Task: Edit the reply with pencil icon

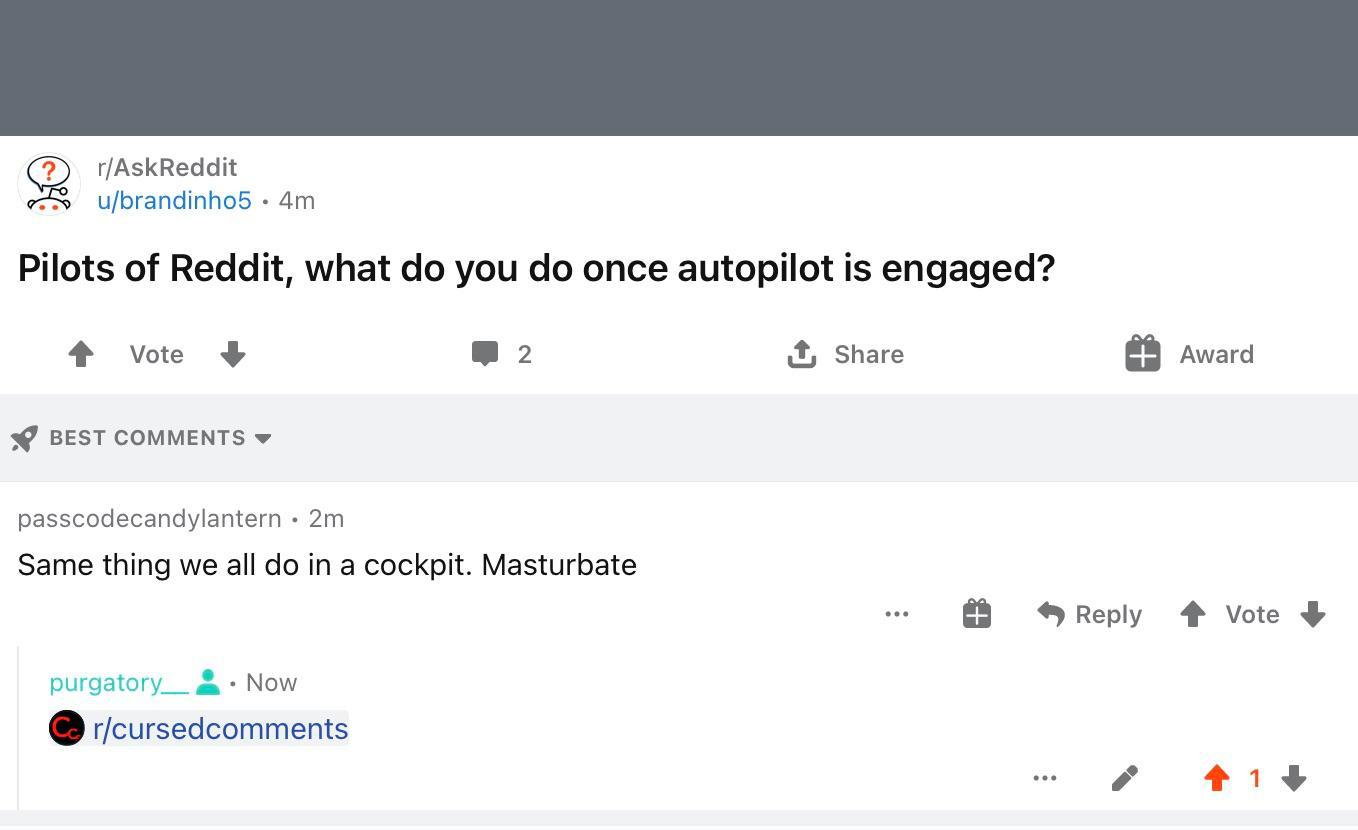Action: point(1125,778)
